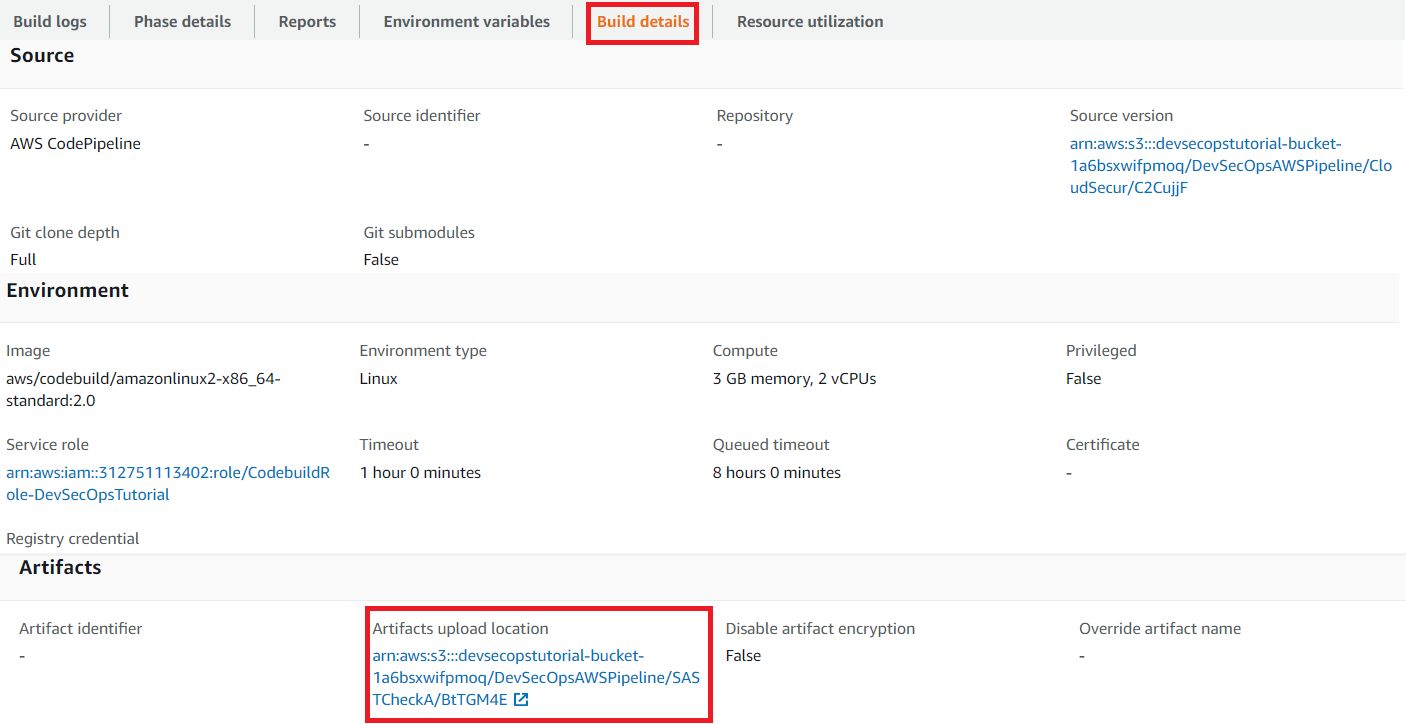The height and width of the screenshot is (724, 1406).
Task: Follow the CodebuildRole-DevSecOpsTutorial service role link
Action: (167, 483)
